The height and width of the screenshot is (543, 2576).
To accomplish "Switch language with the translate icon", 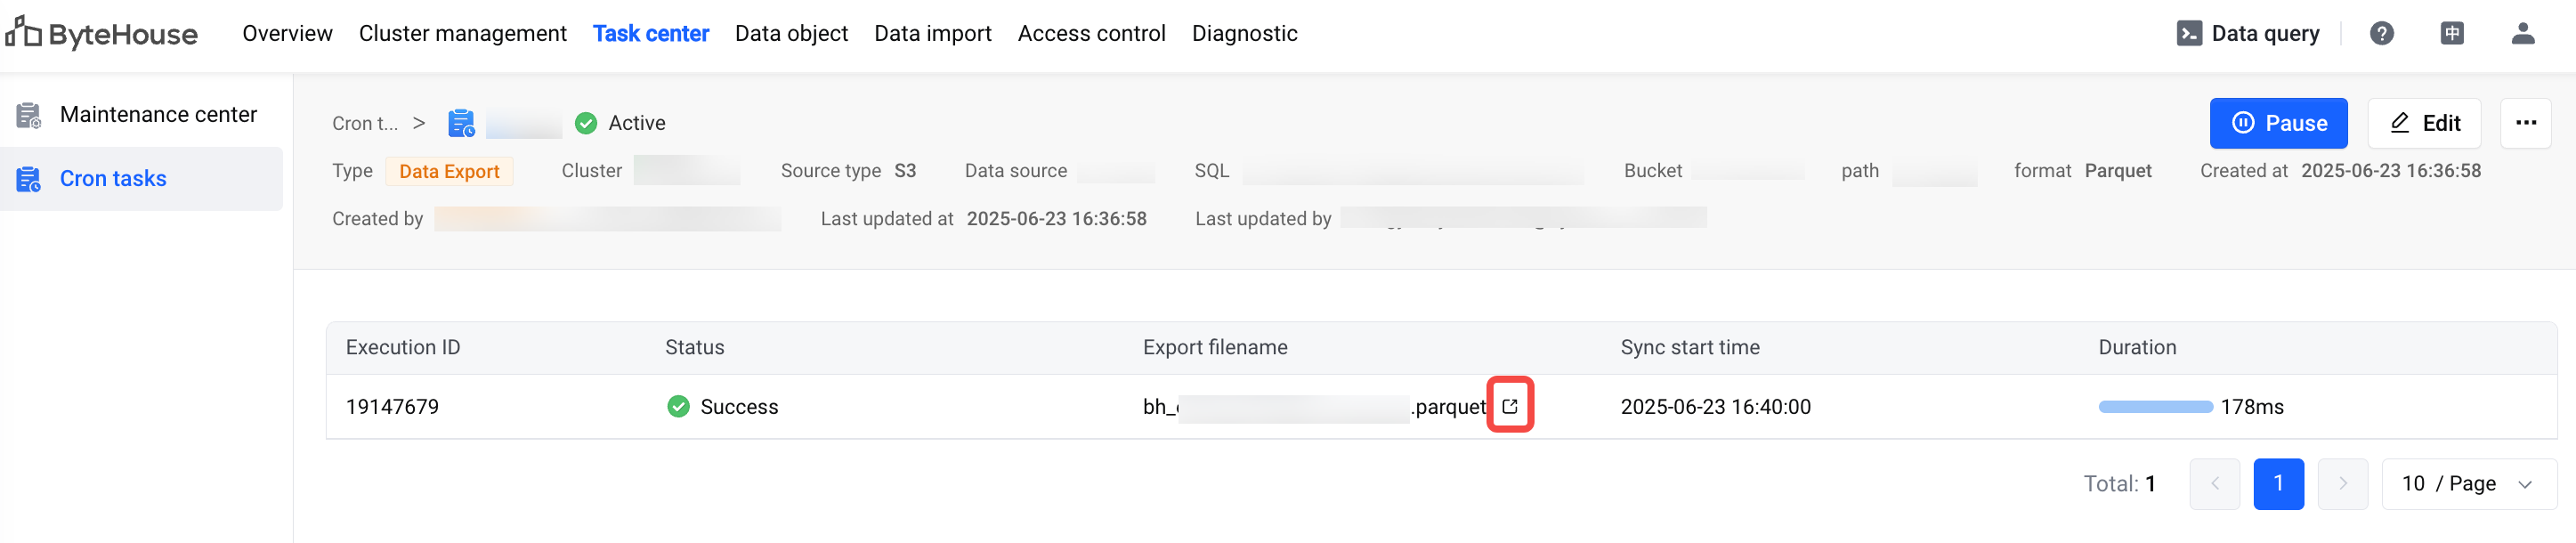I will 2451,34.
